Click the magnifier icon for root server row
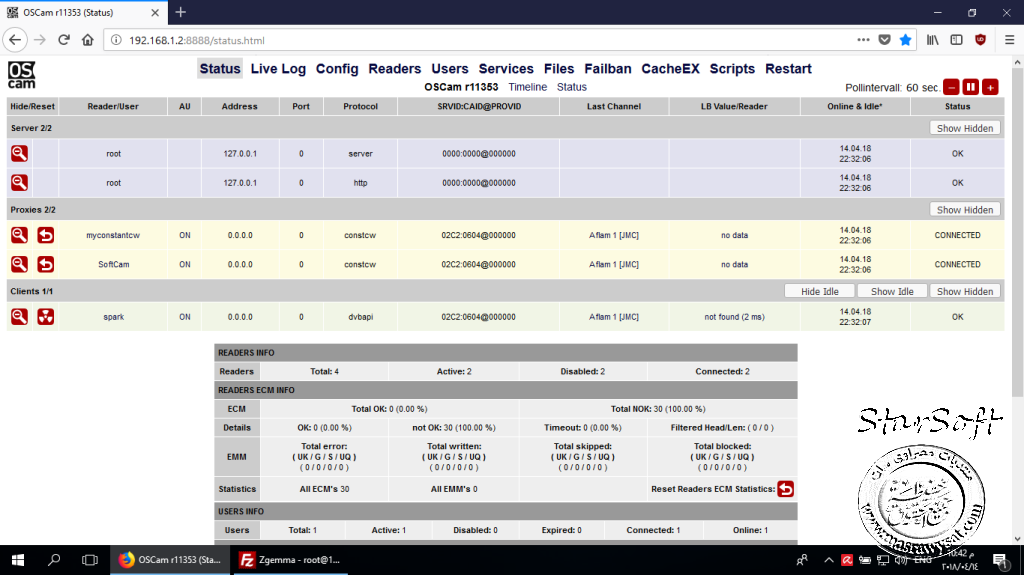Viewport: 1024px width, 575px height. [x=19, y=154]
